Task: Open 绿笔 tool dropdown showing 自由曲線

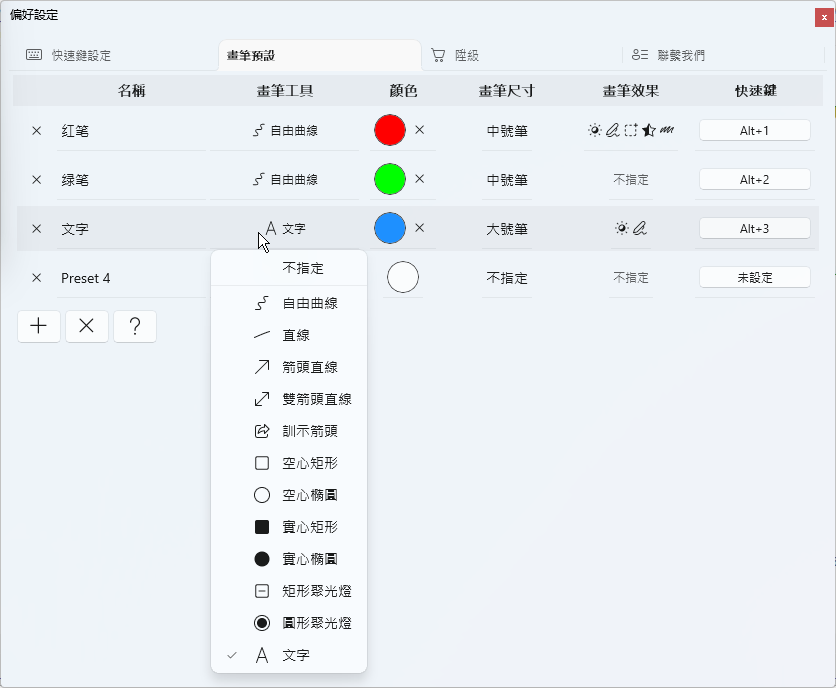Action: point(285,180)
